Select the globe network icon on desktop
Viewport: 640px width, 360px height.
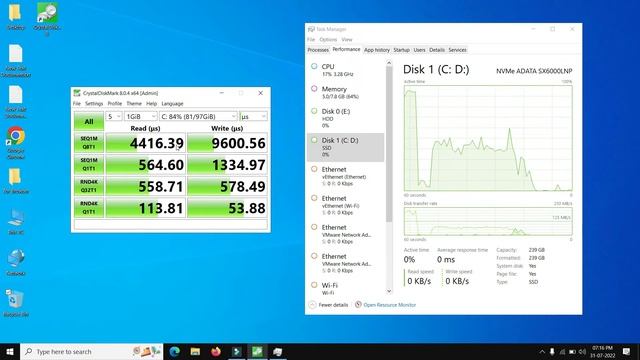pos(16,262)
